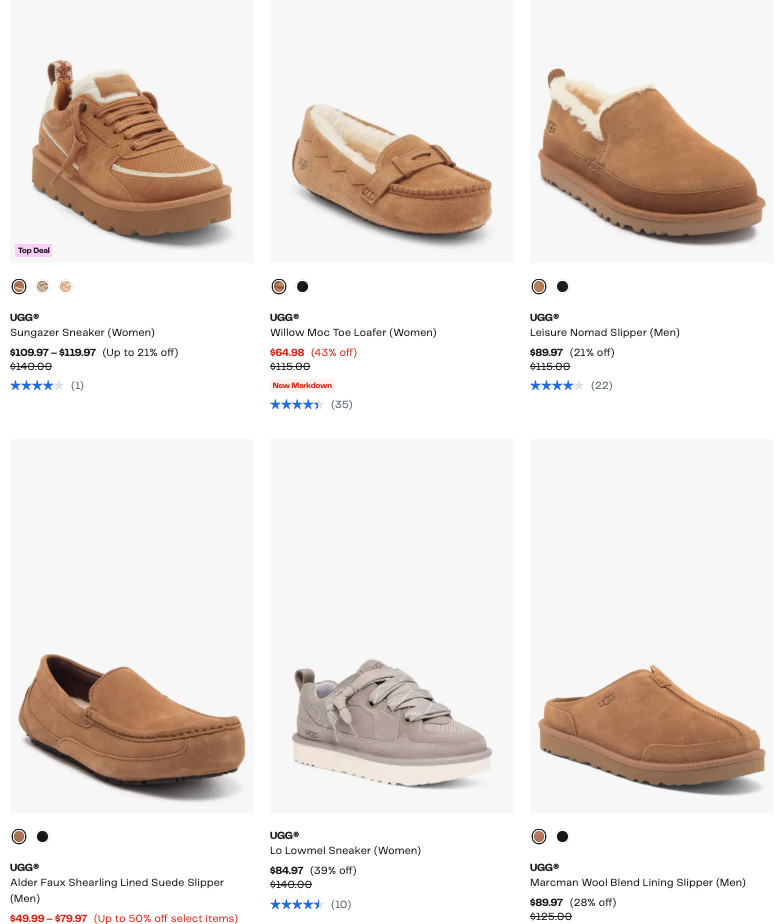Choose black swatch for Alder Suede Slipper
The height and width of the screenshot is (924, 780).
click(x=43, y=837)
